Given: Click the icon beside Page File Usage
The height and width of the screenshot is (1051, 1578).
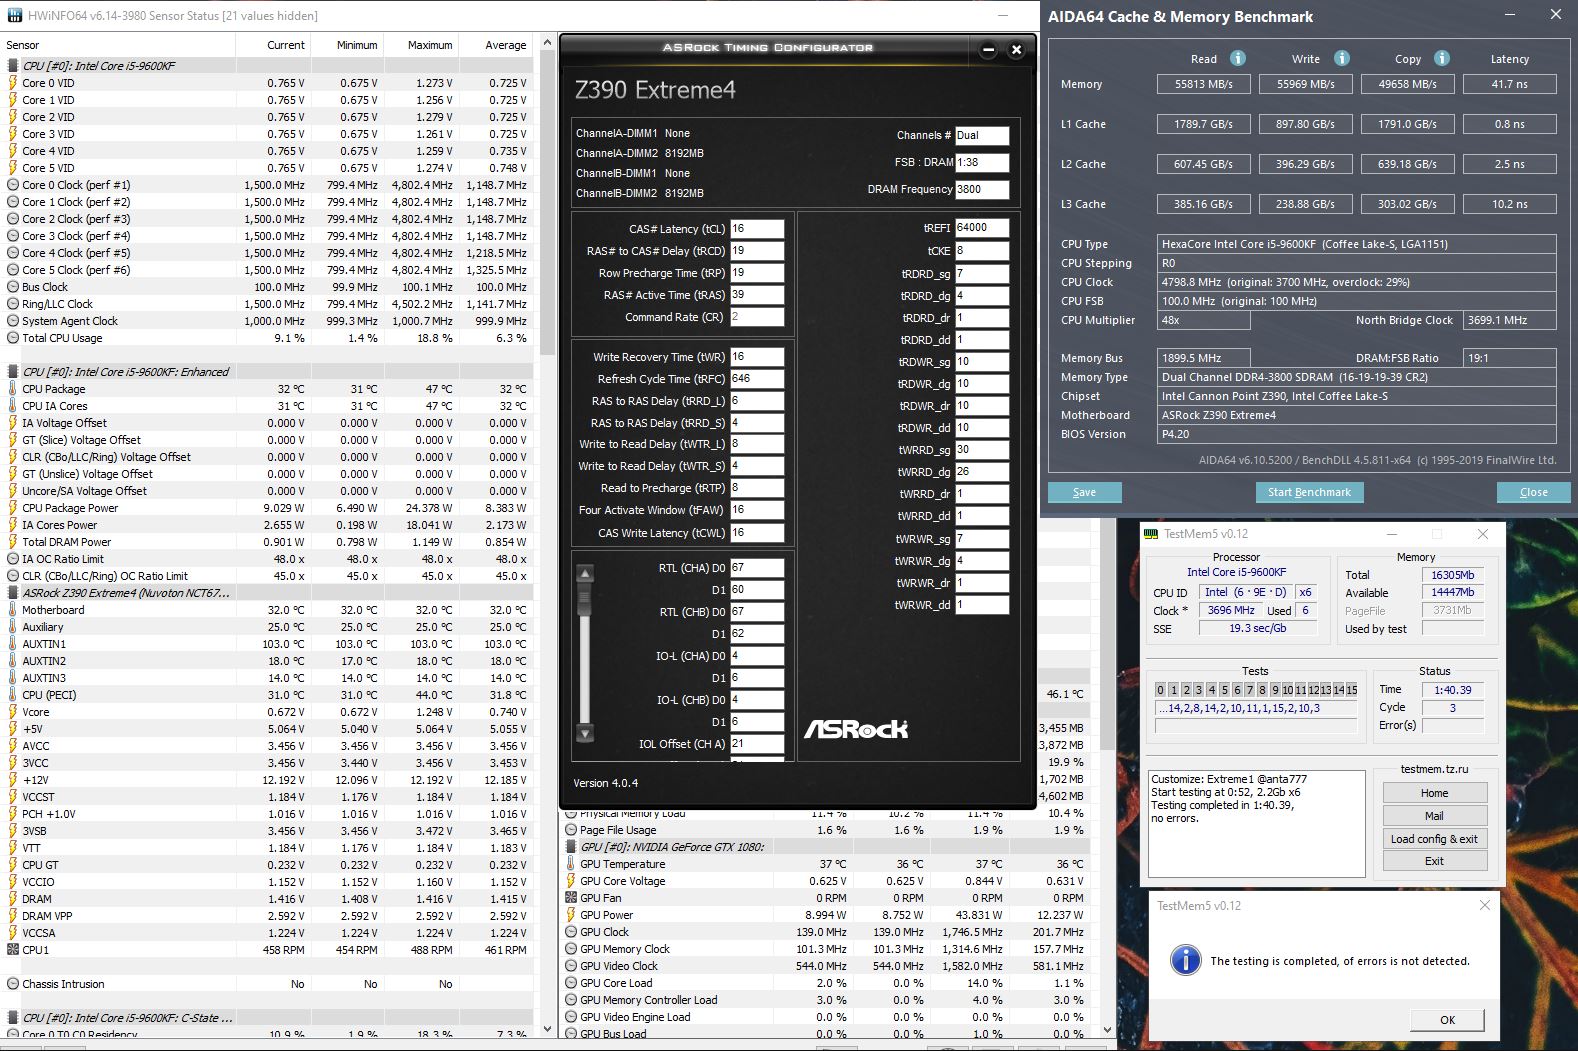Looking at the screenshot, I should [571, 830].
